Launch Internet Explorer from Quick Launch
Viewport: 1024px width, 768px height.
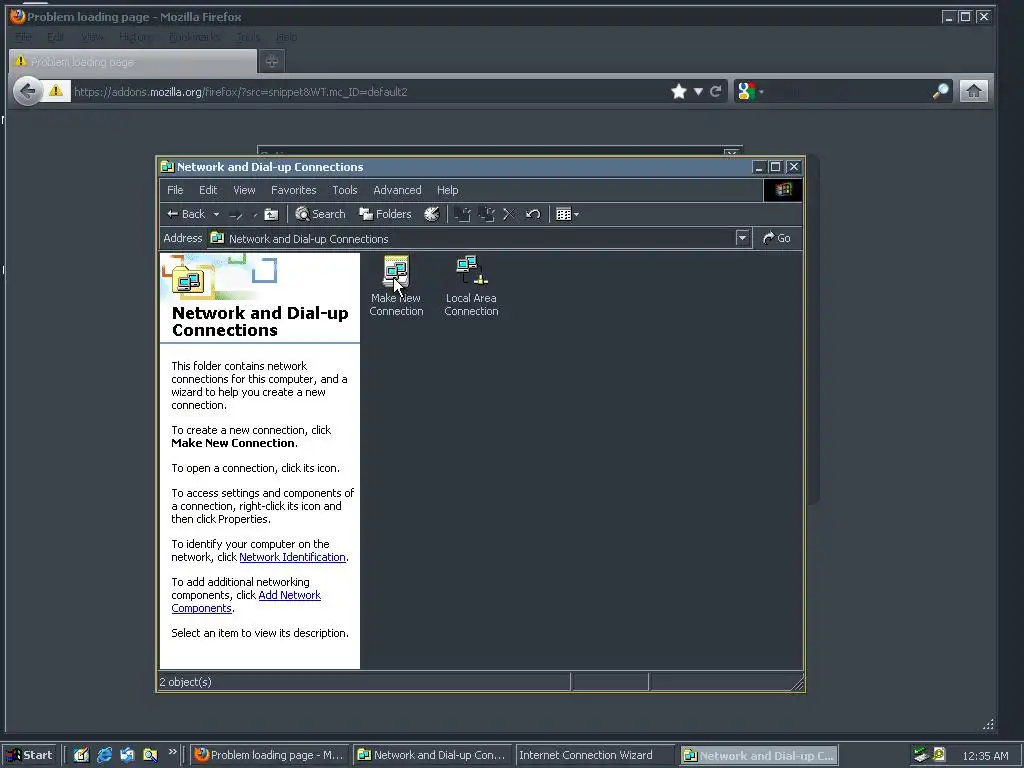pyautogui.click(x=104, y=755)
